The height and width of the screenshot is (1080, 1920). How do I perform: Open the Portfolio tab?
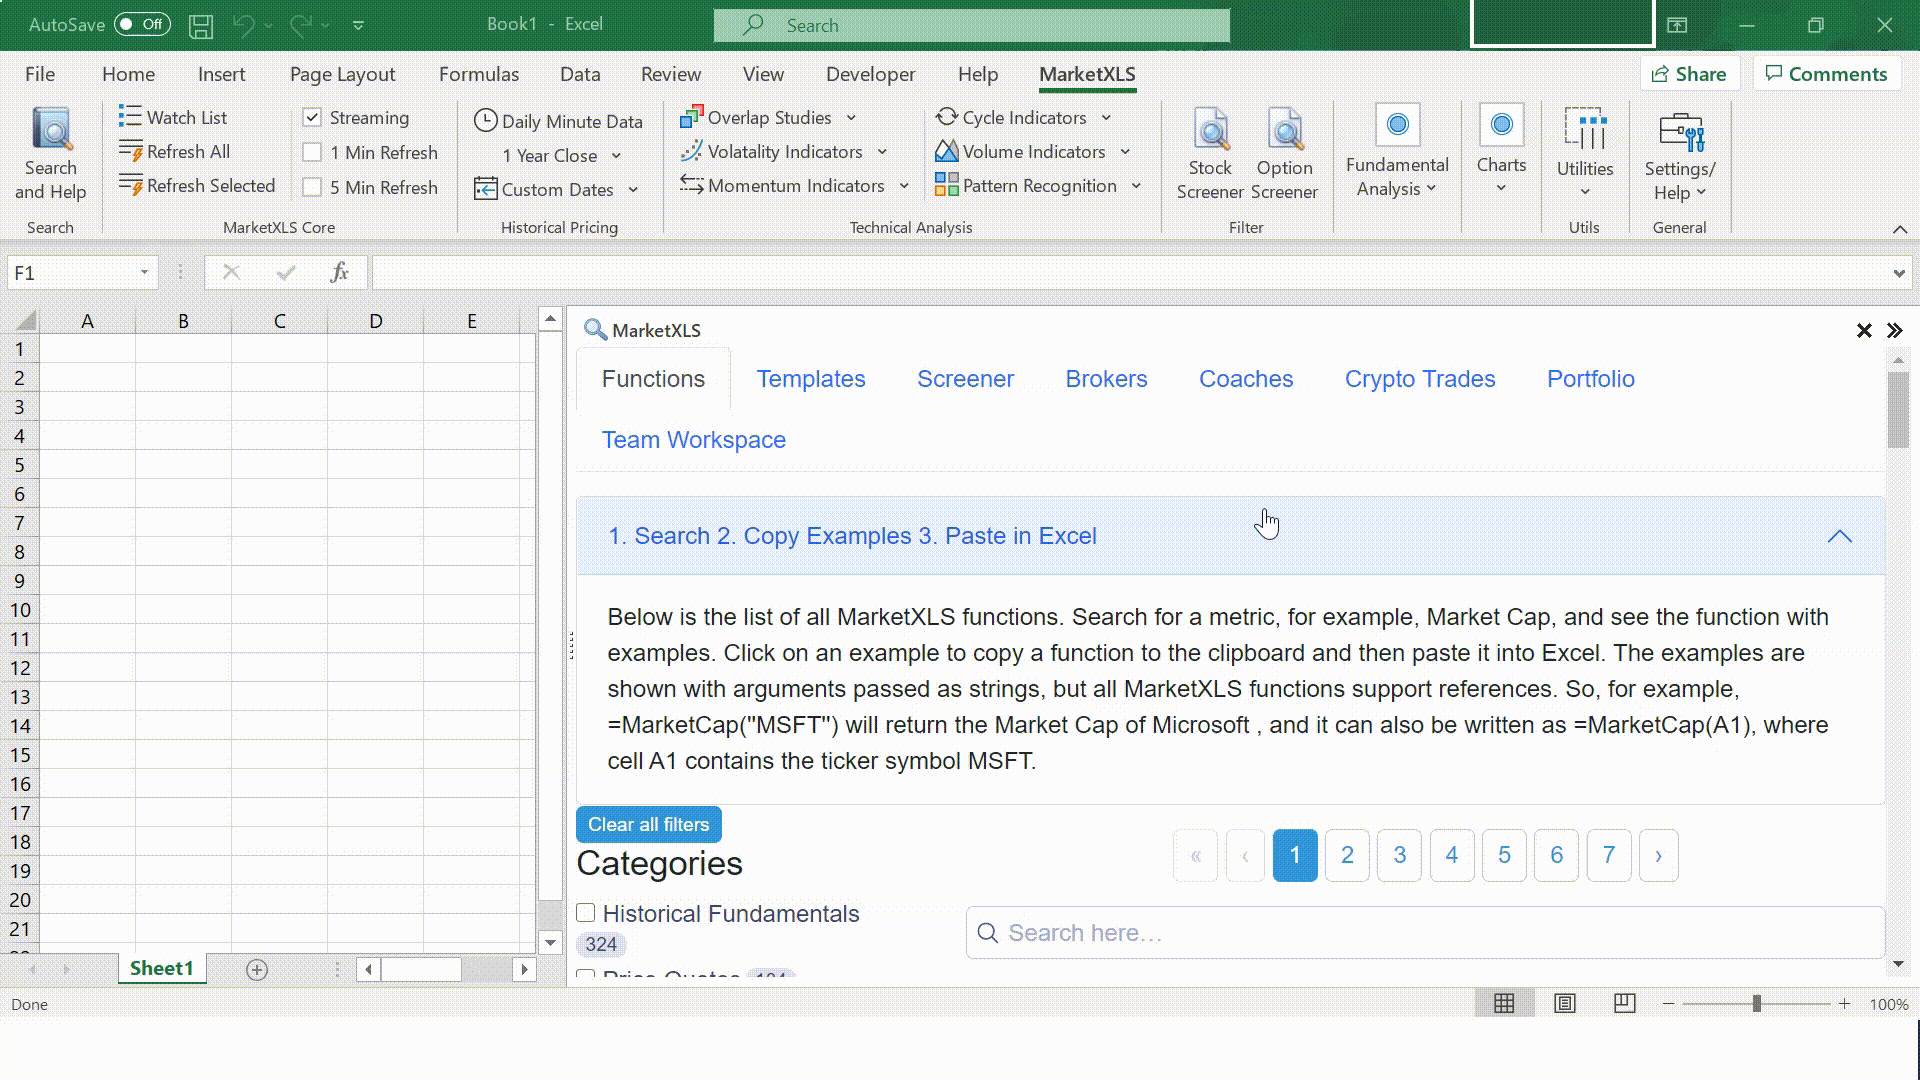(1591, 379)
